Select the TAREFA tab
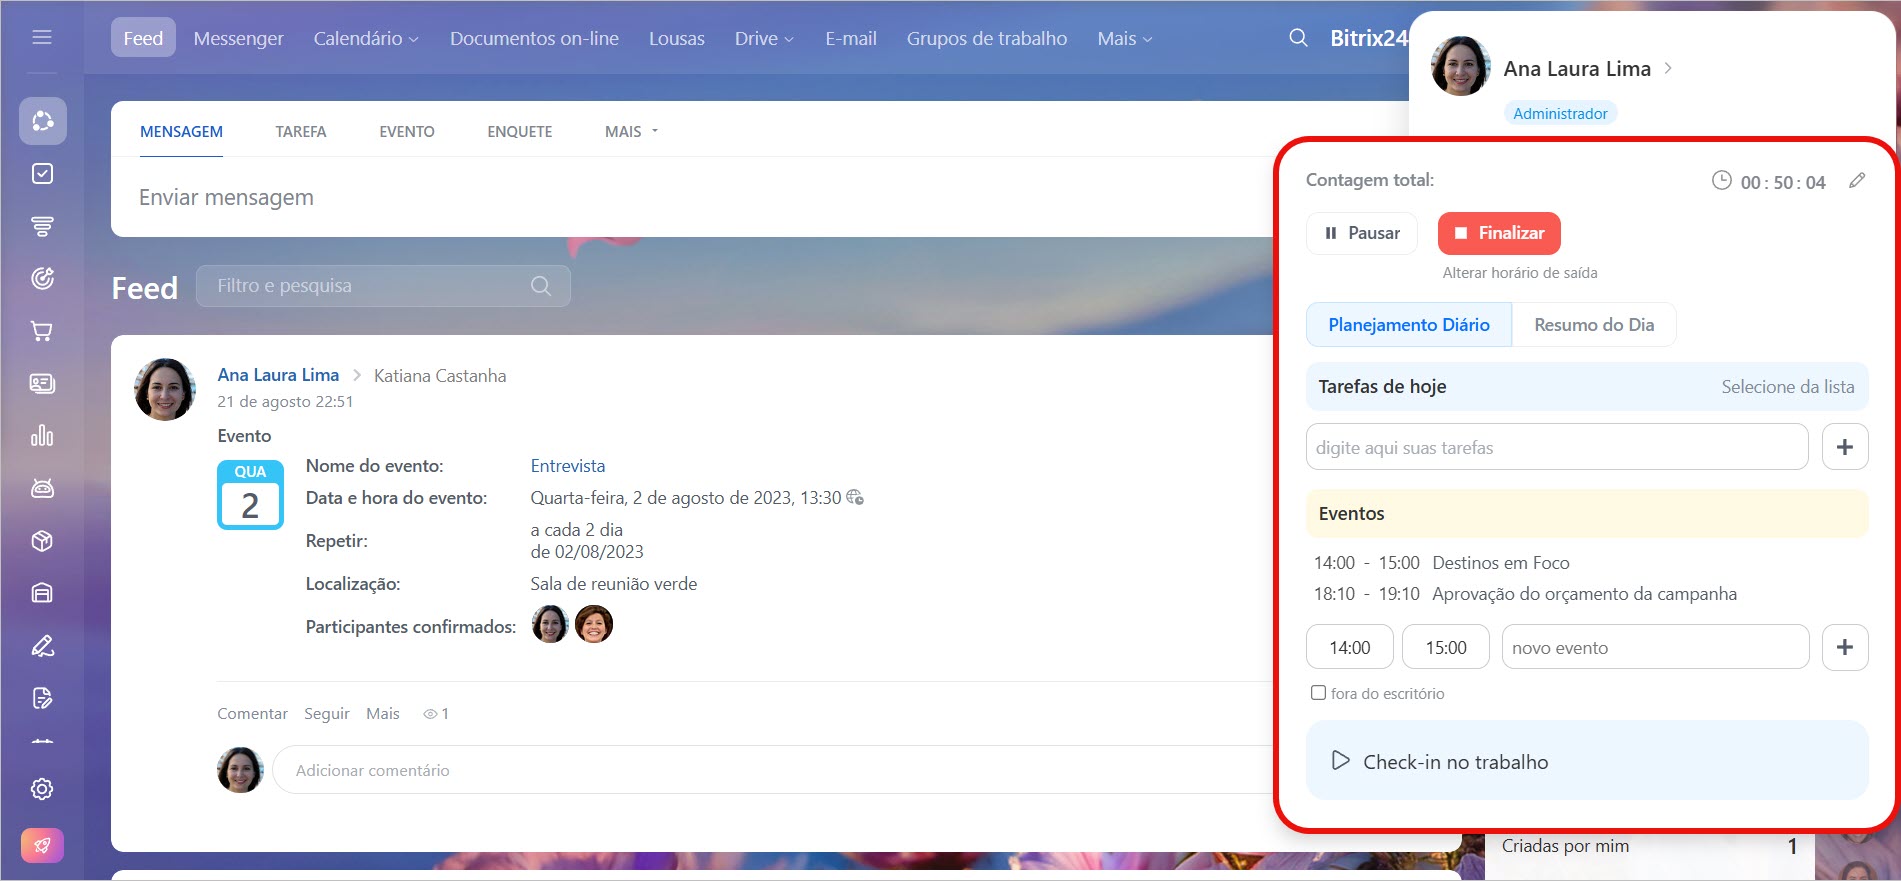The height and width of the screenshot is (881, 1901). (301, 132)
